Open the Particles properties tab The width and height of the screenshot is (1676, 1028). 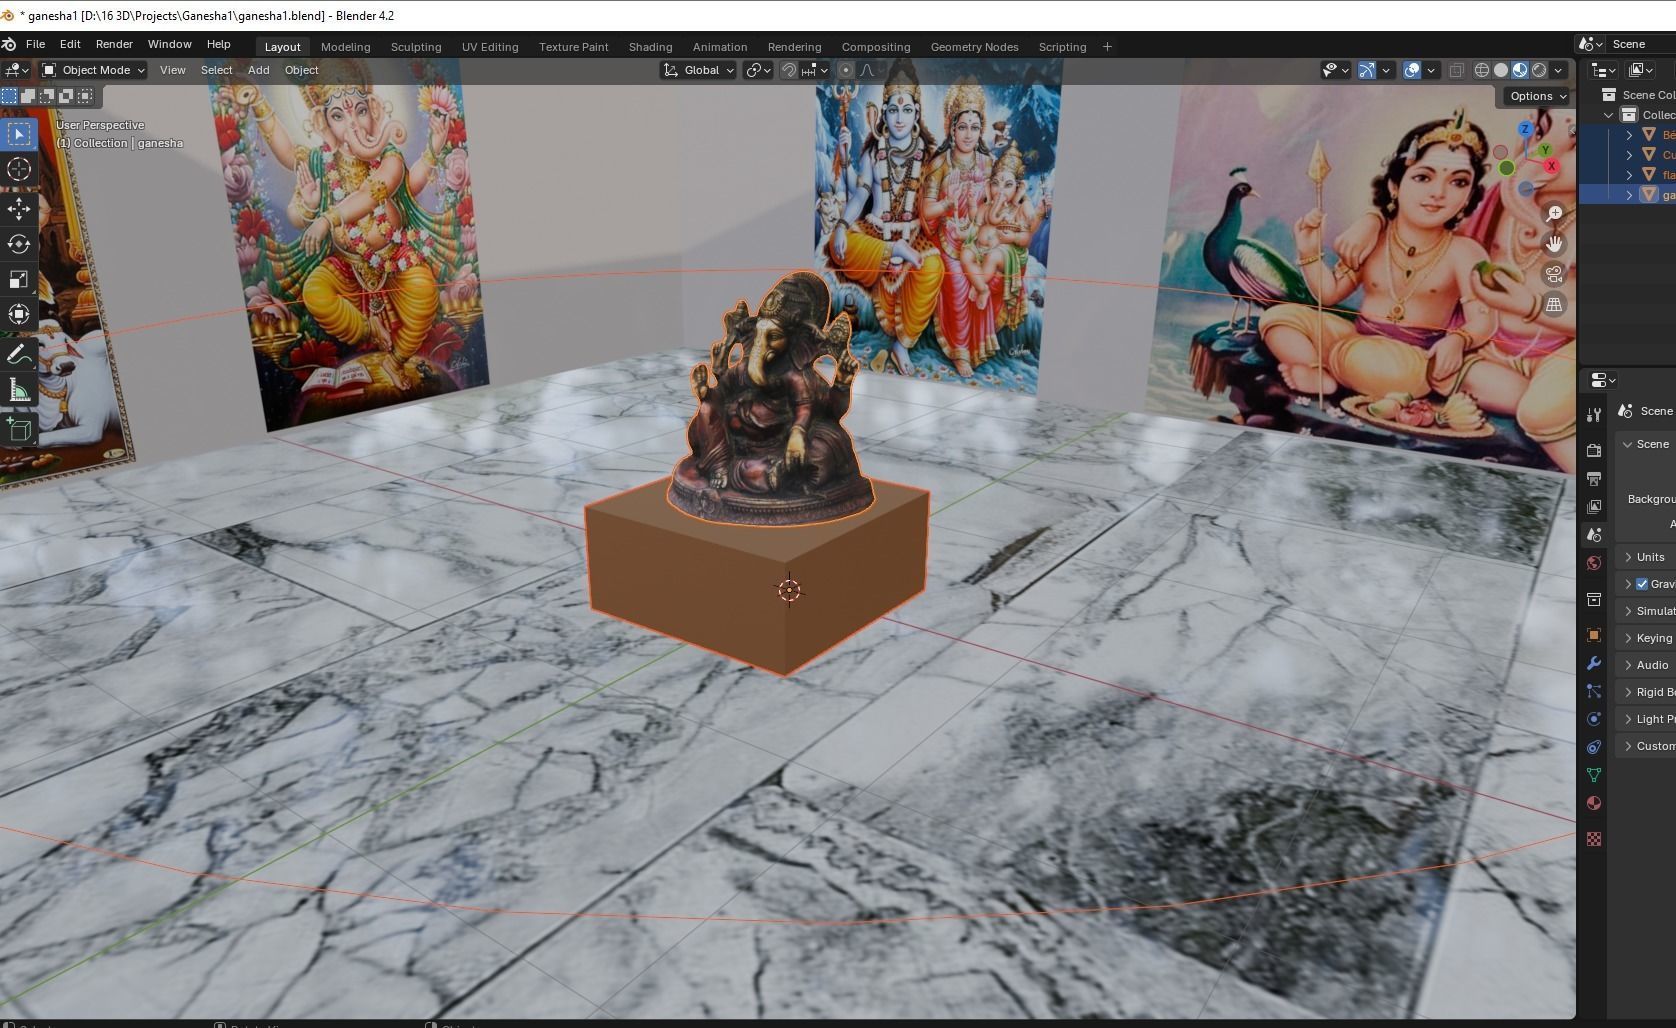[1594, 691]
